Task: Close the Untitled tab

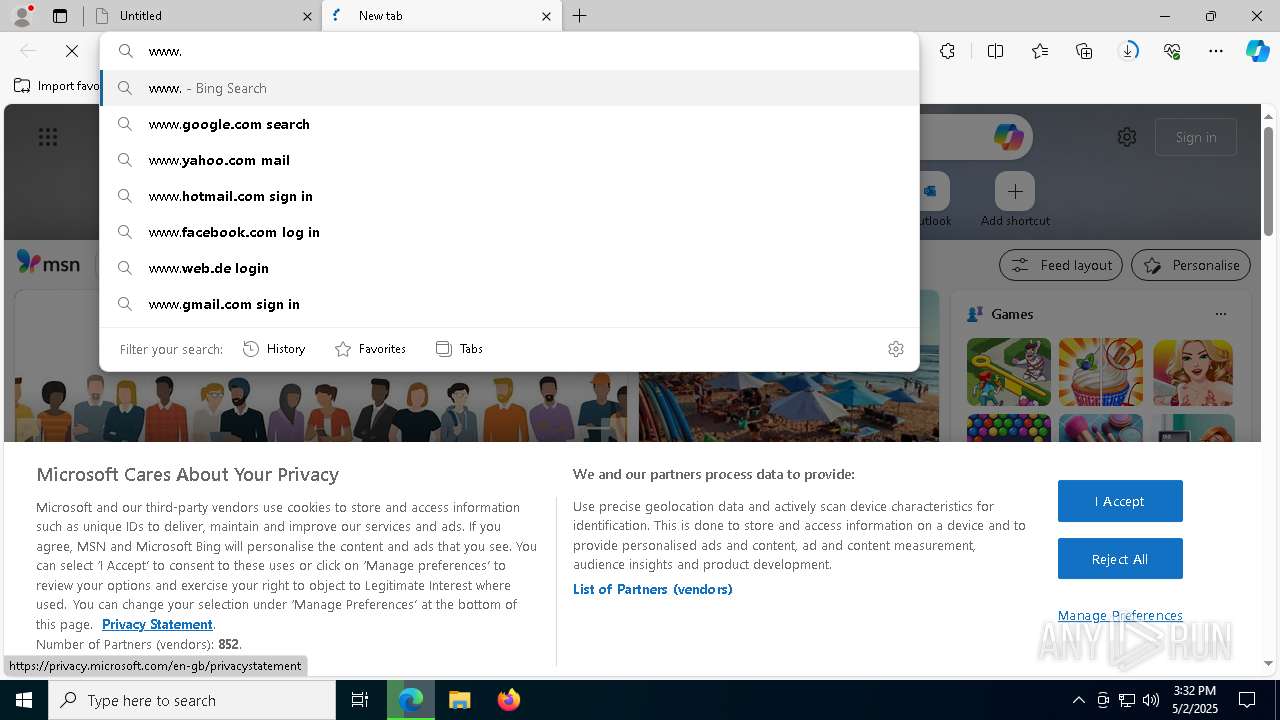Action: pyautogui.click(x=307, y=16)
